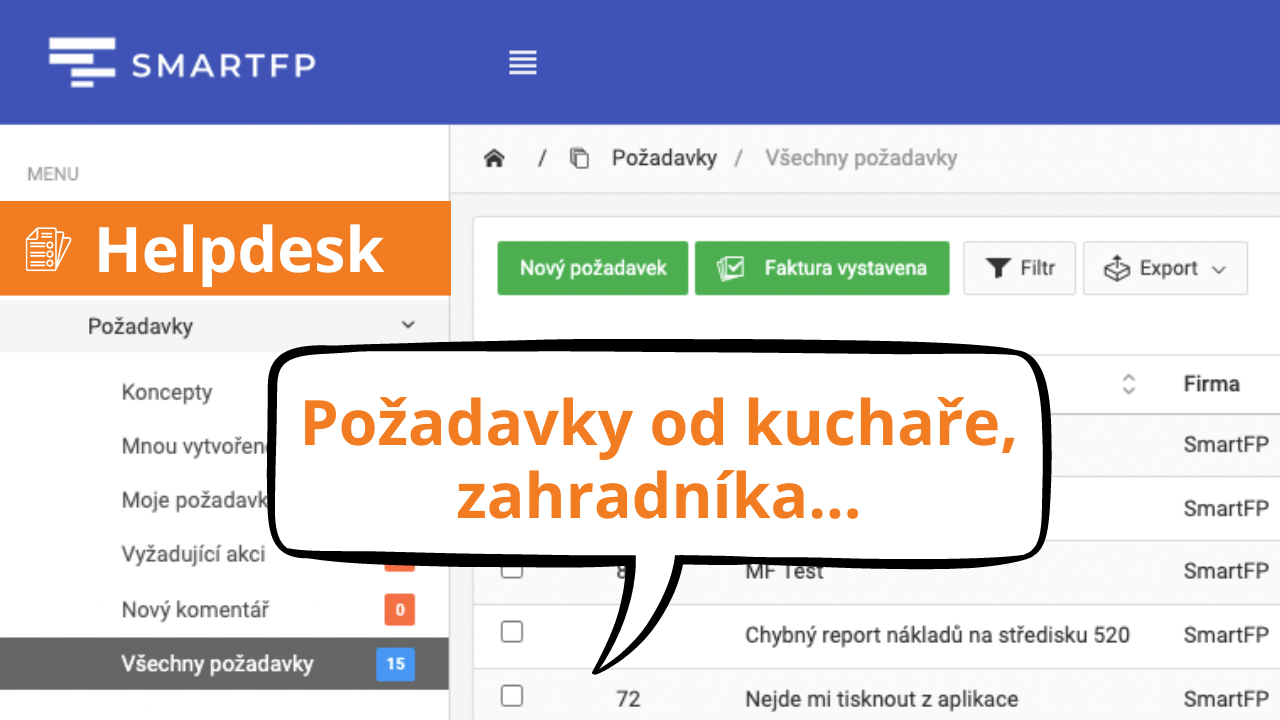Go to home via breadcrumb house icon
The height and width of the screenshot is (720, 1280).
(x=494, y=158)
